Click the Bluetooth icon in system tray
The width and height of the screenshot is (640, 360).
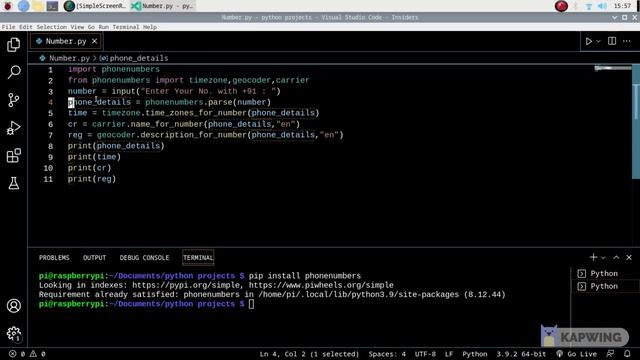coord(576,6)
